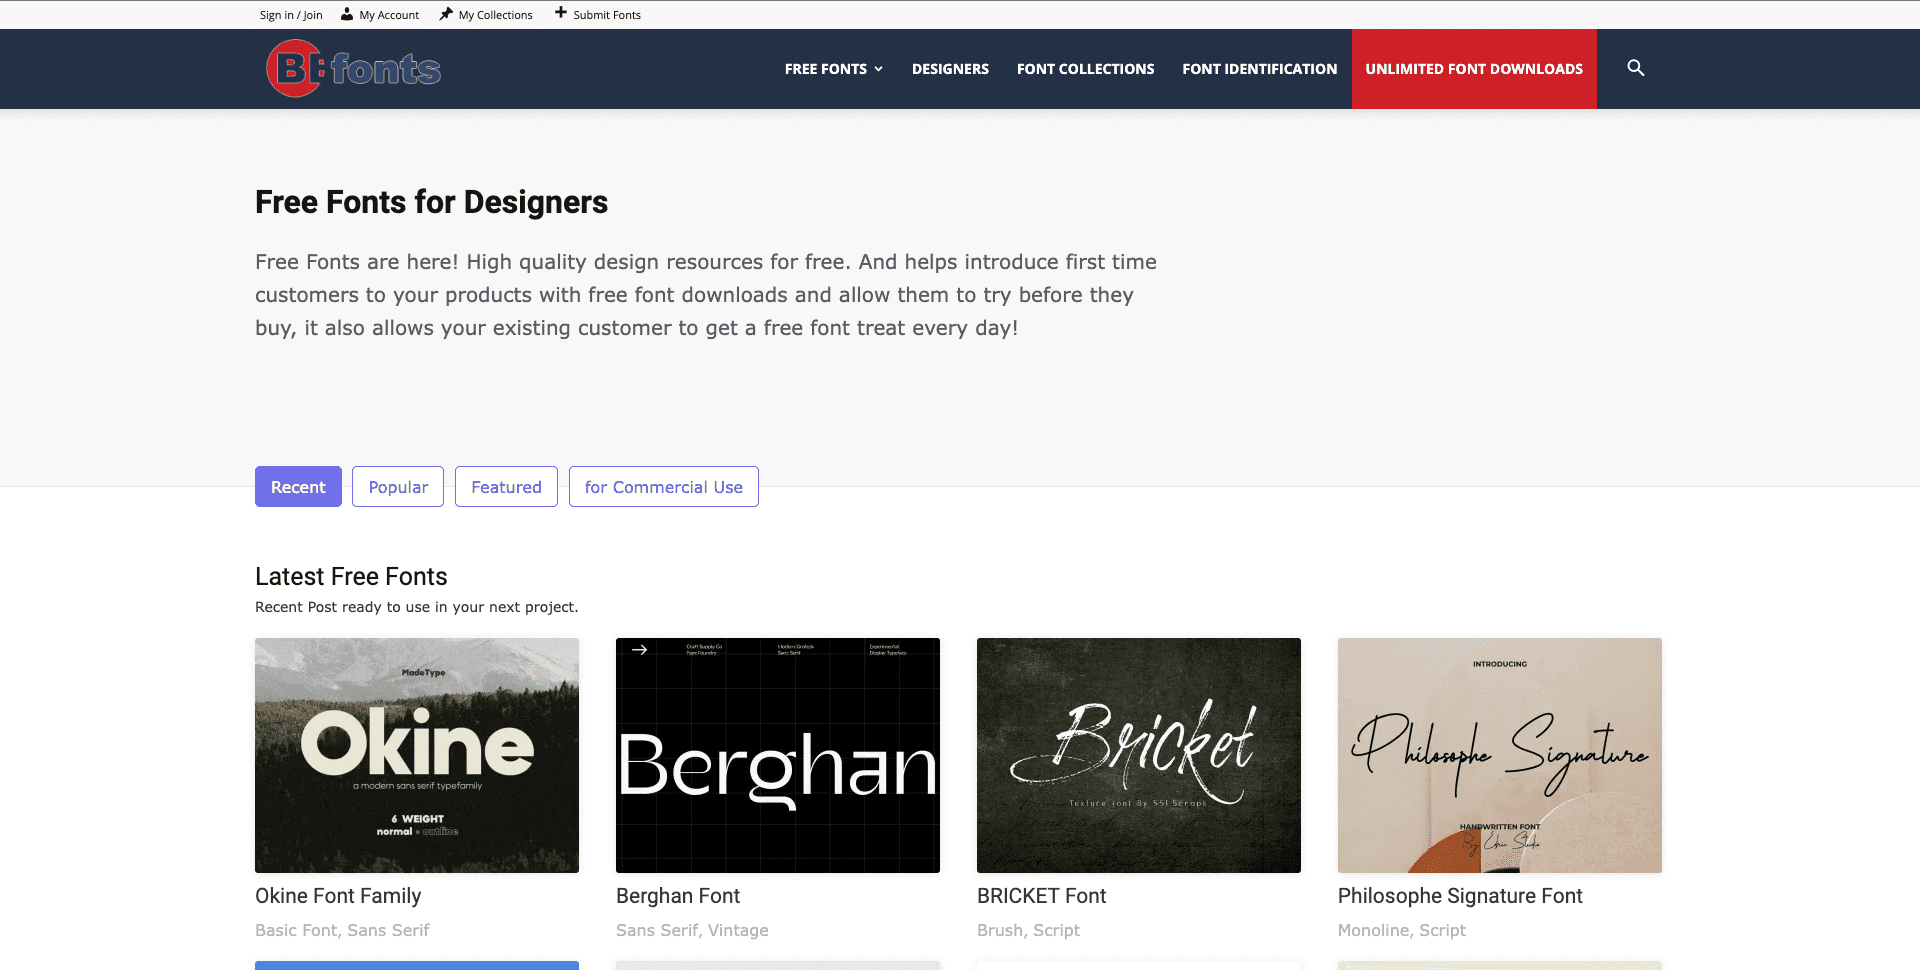1920x970 pixels.
Task: Click the Basic Font category under Okine
Action: click(x=296, y=930)
